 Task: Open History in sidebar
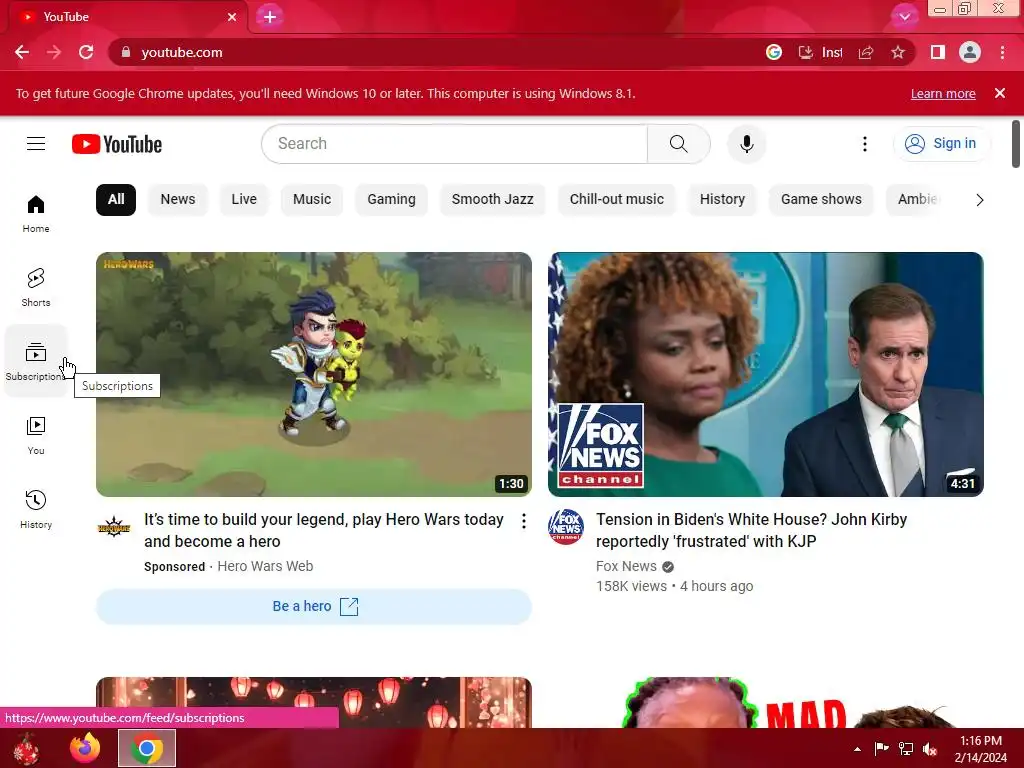coord(36,509)
